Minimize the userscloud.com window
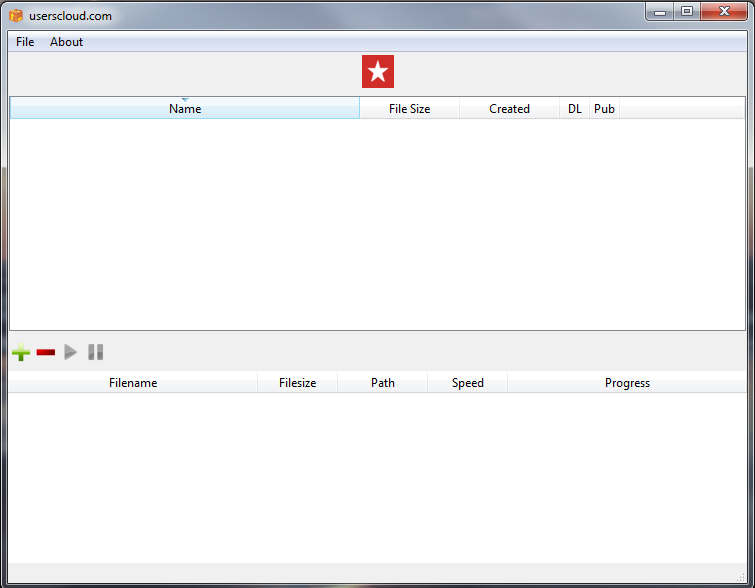This screenshot has height=588, width=755. [x=660, y=12]
